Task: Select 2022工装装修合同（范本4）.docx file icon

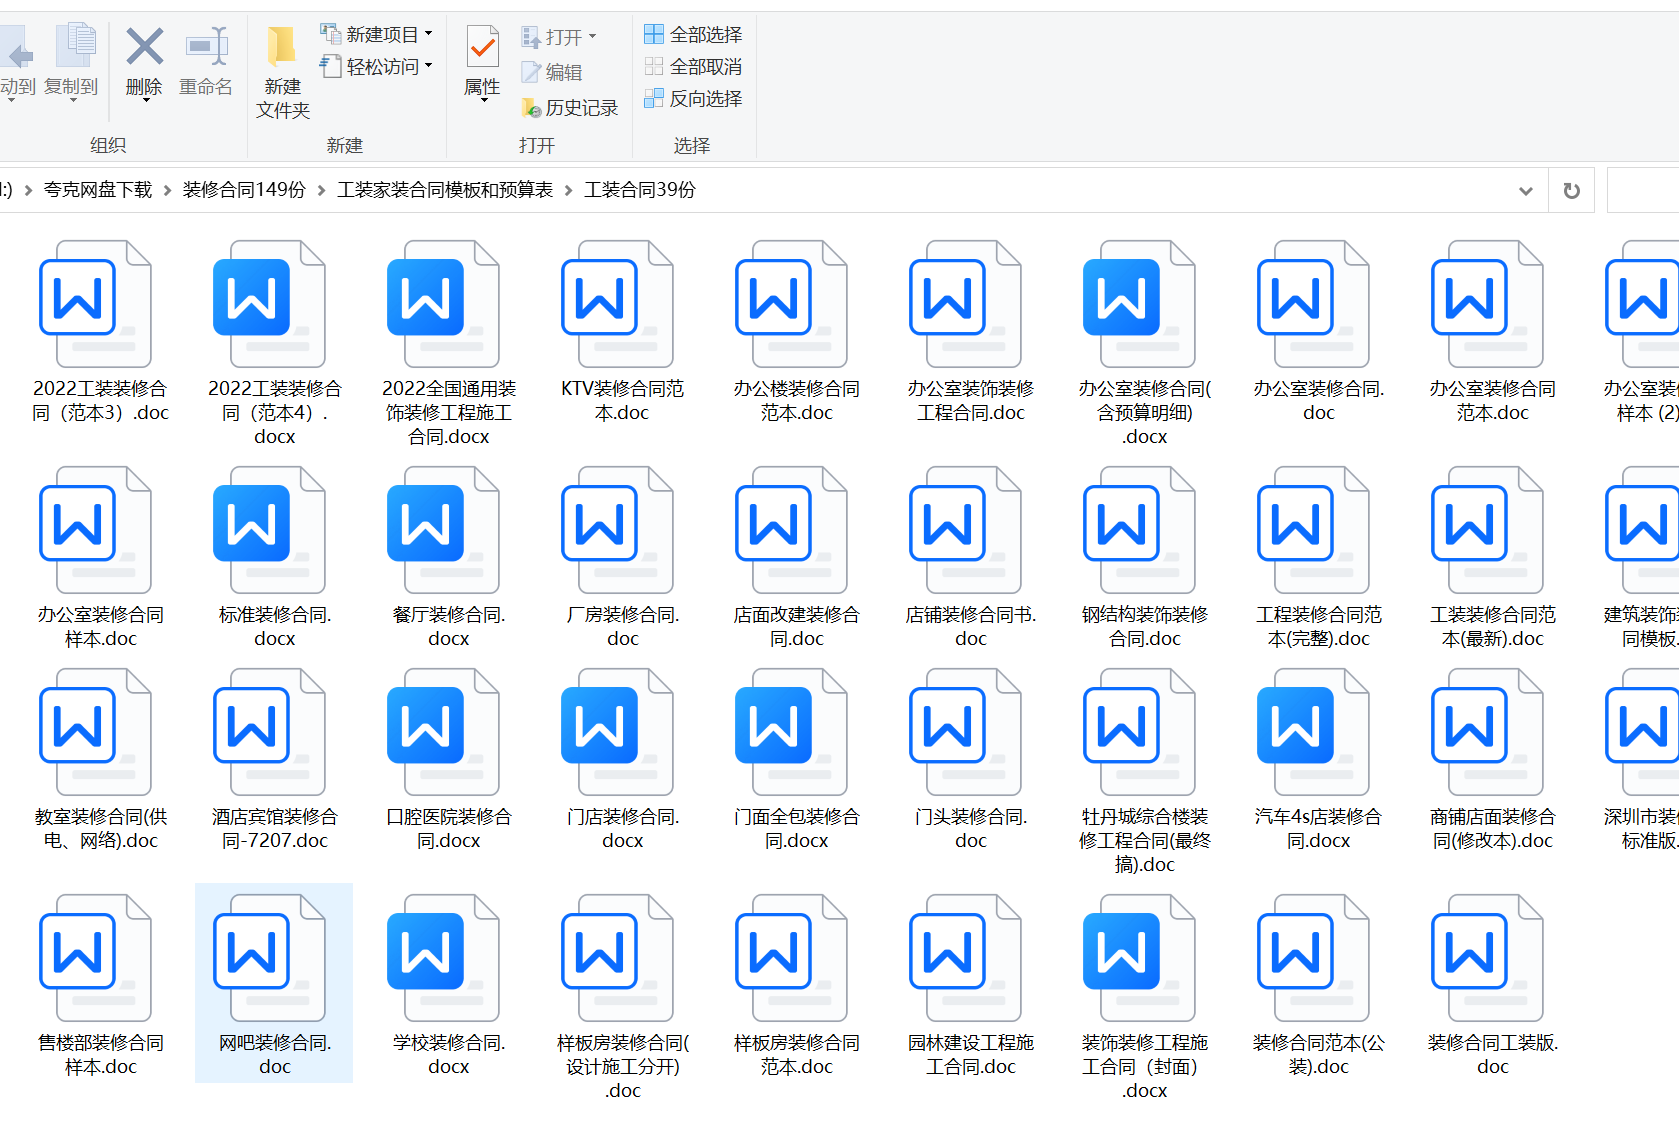Action: (x=269, y=304)
